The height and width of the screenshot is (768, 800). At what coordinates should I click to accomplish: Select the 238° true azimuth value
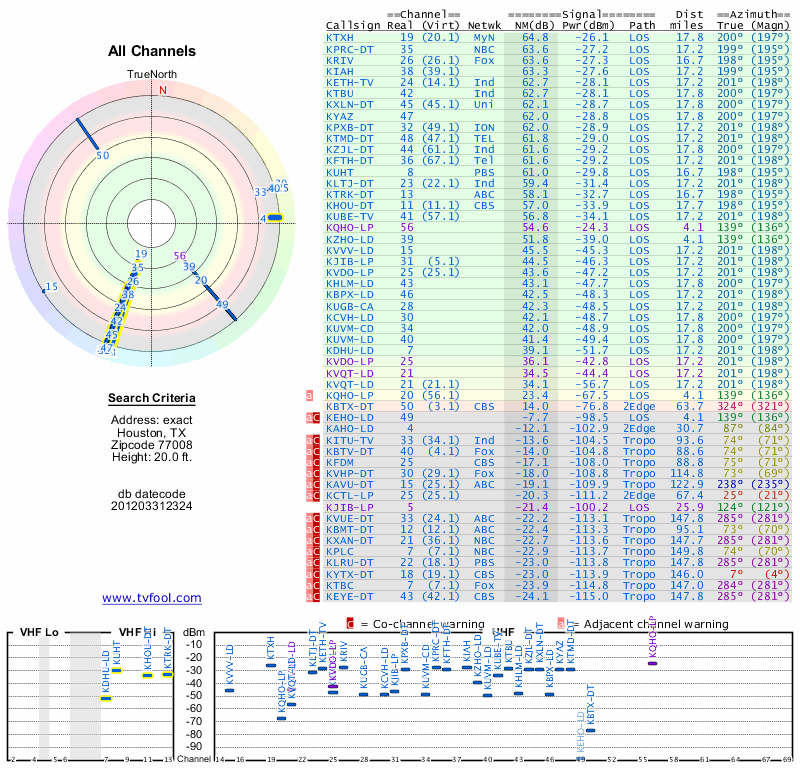tap(730, 484)
